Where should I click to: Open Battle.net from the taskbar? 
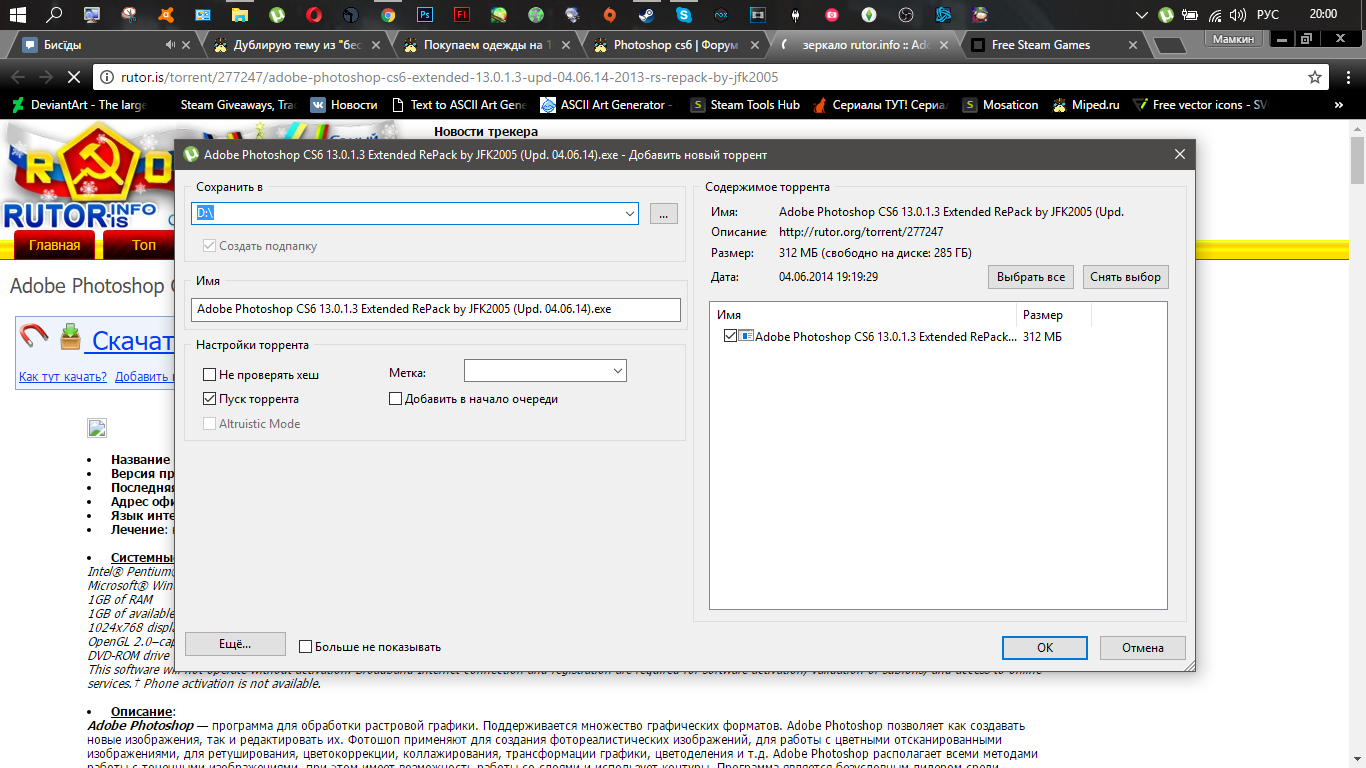943,15
